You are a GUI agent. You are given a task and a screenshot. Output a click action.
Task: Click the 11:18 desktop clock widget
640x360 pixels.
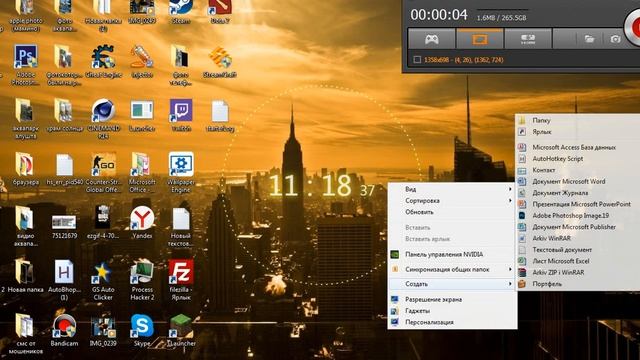[321, 186]
